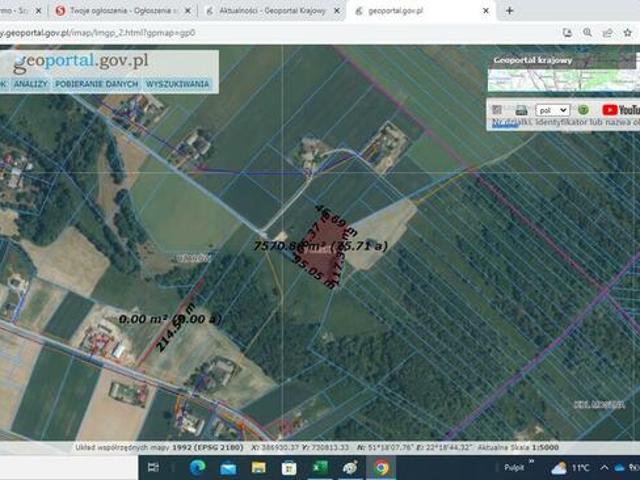
Task: Open File Explorer from the taskbar
Action: (x=259, y=467)
